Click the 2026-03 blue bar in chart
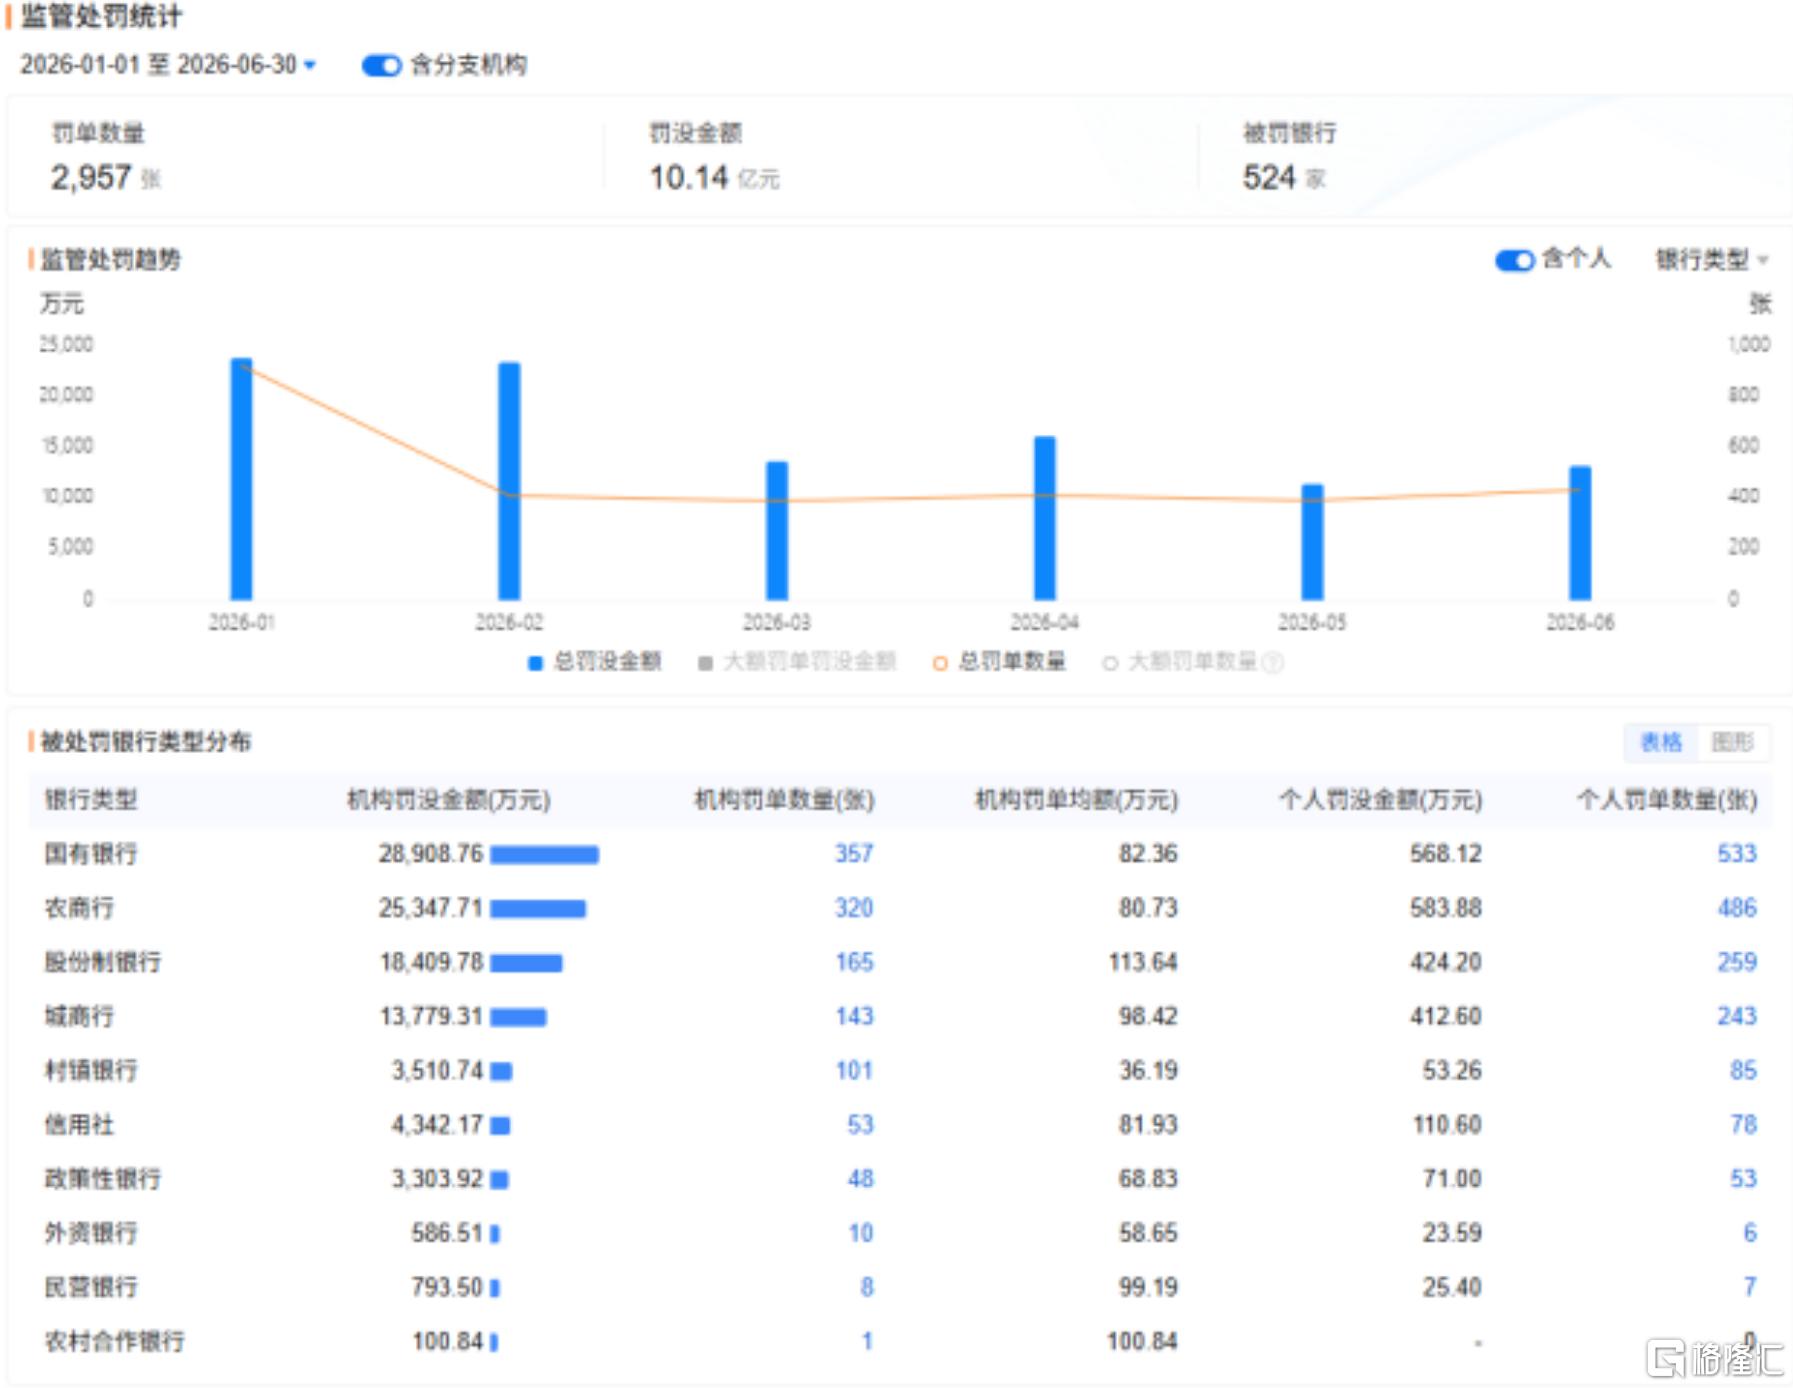This screenshot has height=1388, width=1793. coord(777,531)
